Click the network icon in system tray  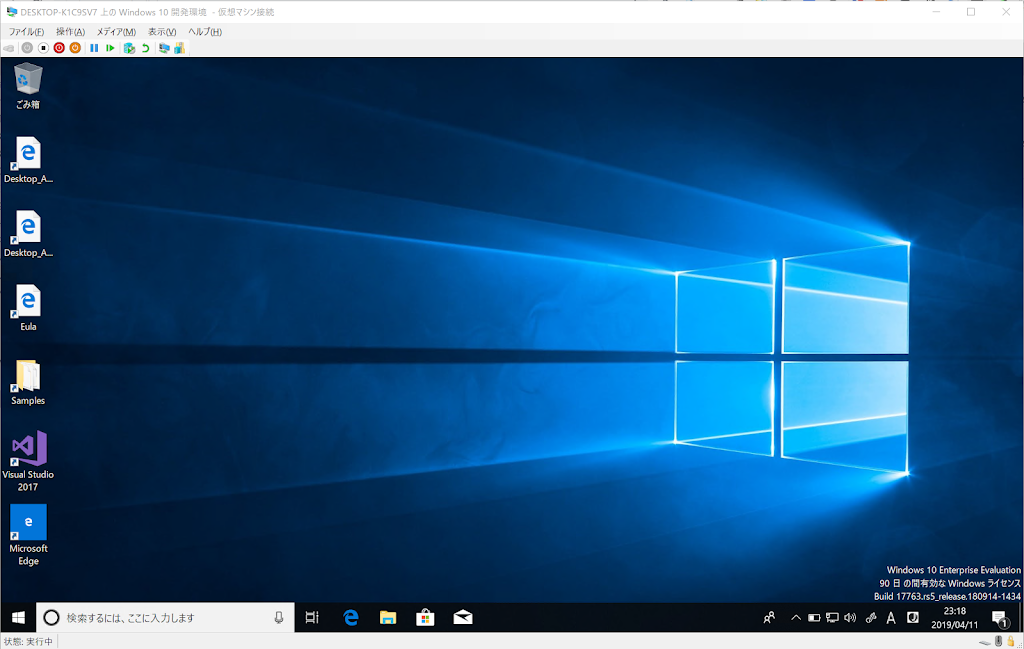(x=832, y=618)
